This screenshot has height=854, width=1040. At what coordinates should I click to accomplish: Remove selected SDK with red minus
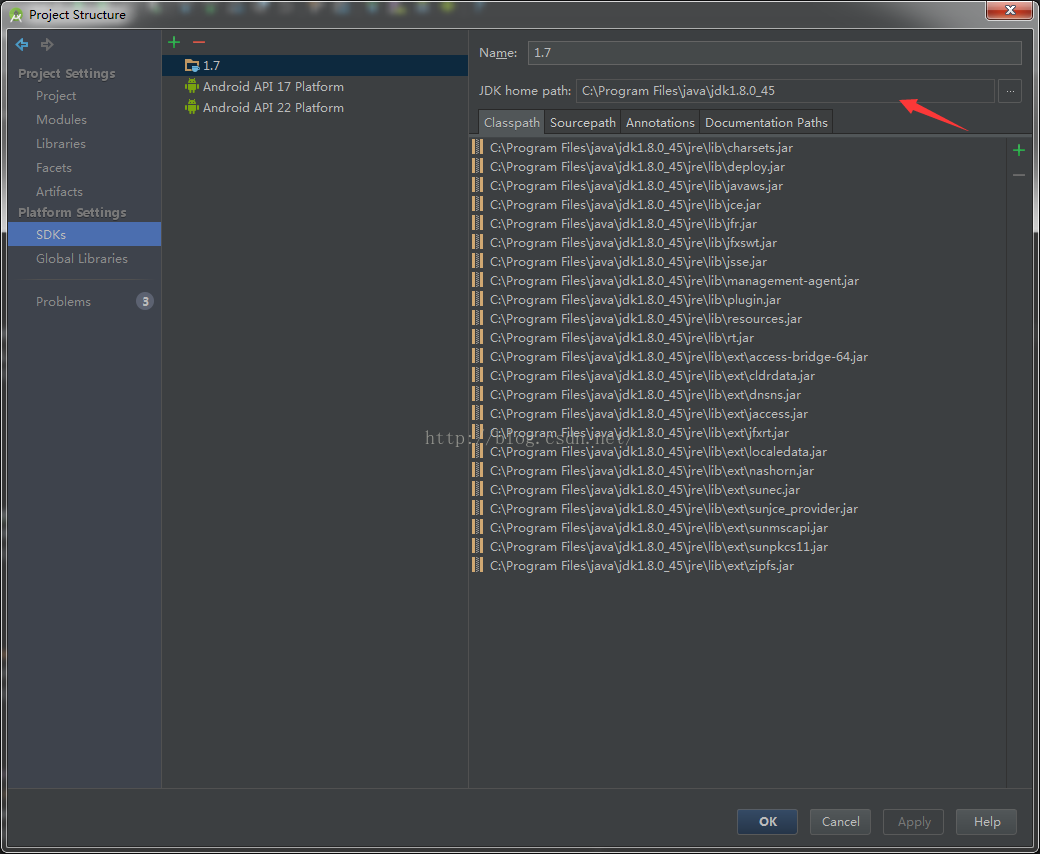click(199, 42)
